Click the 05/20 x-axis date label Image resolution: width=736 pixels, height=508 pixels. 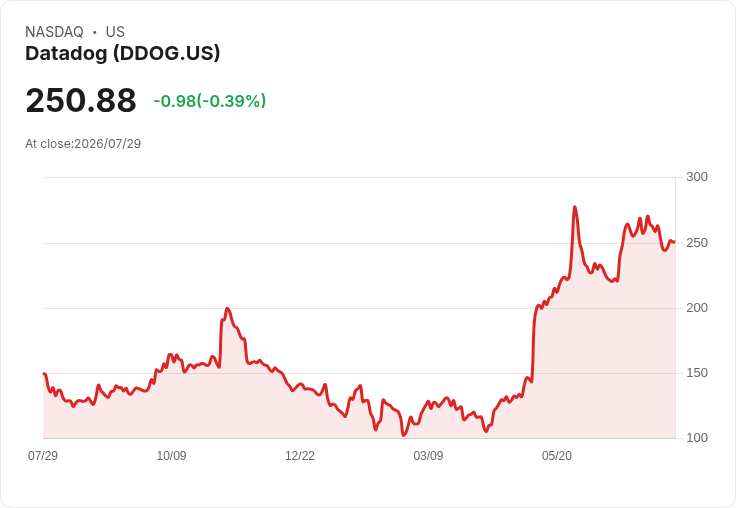click(x=557, y=455)
